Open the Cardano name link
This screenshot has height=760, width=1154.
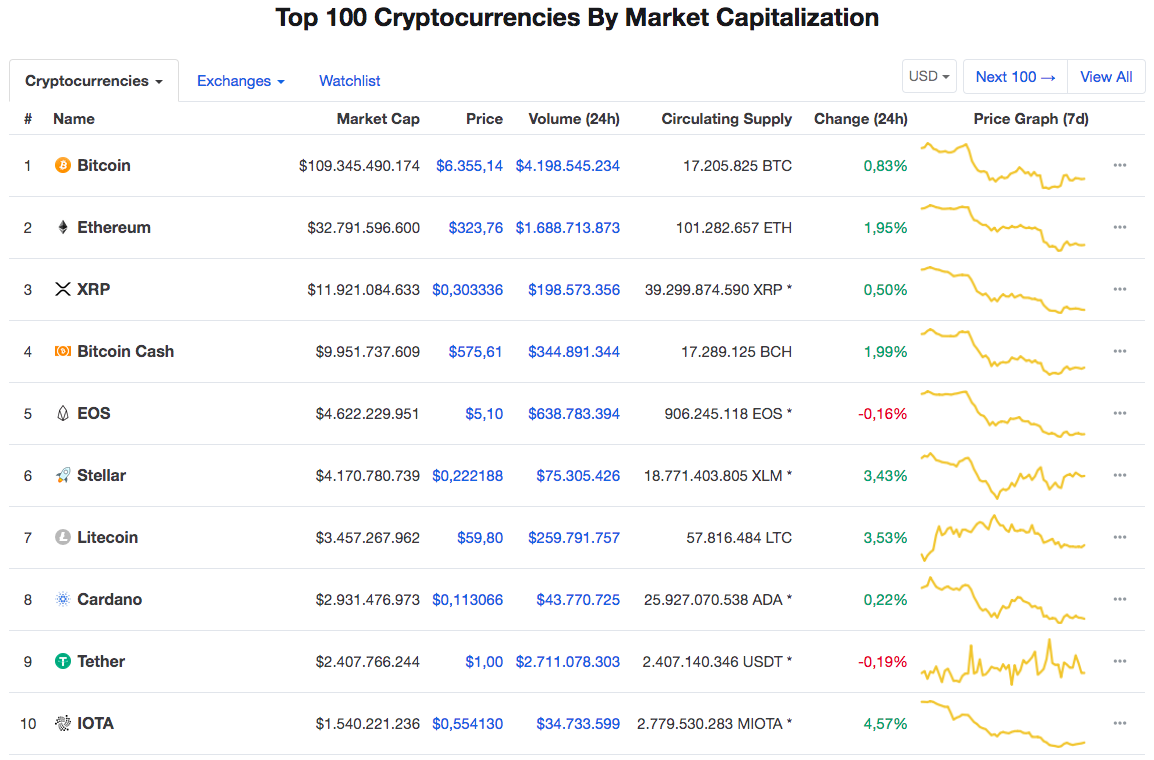point(110,600)
